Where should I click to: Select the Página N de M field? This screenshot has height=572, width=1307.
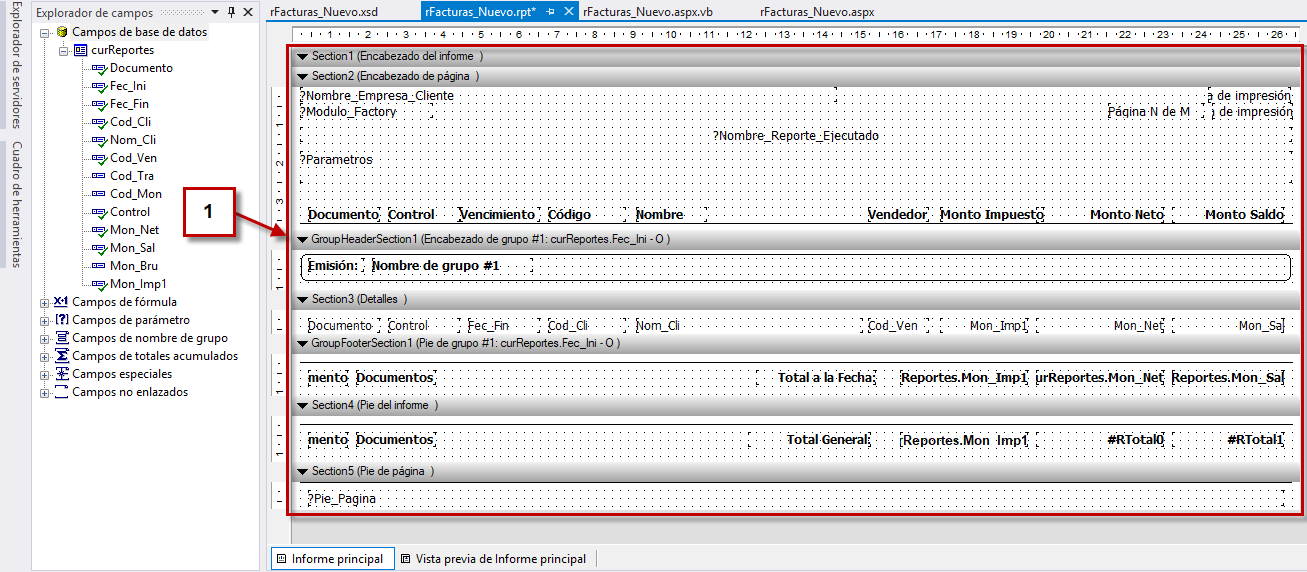point(1155,112)
